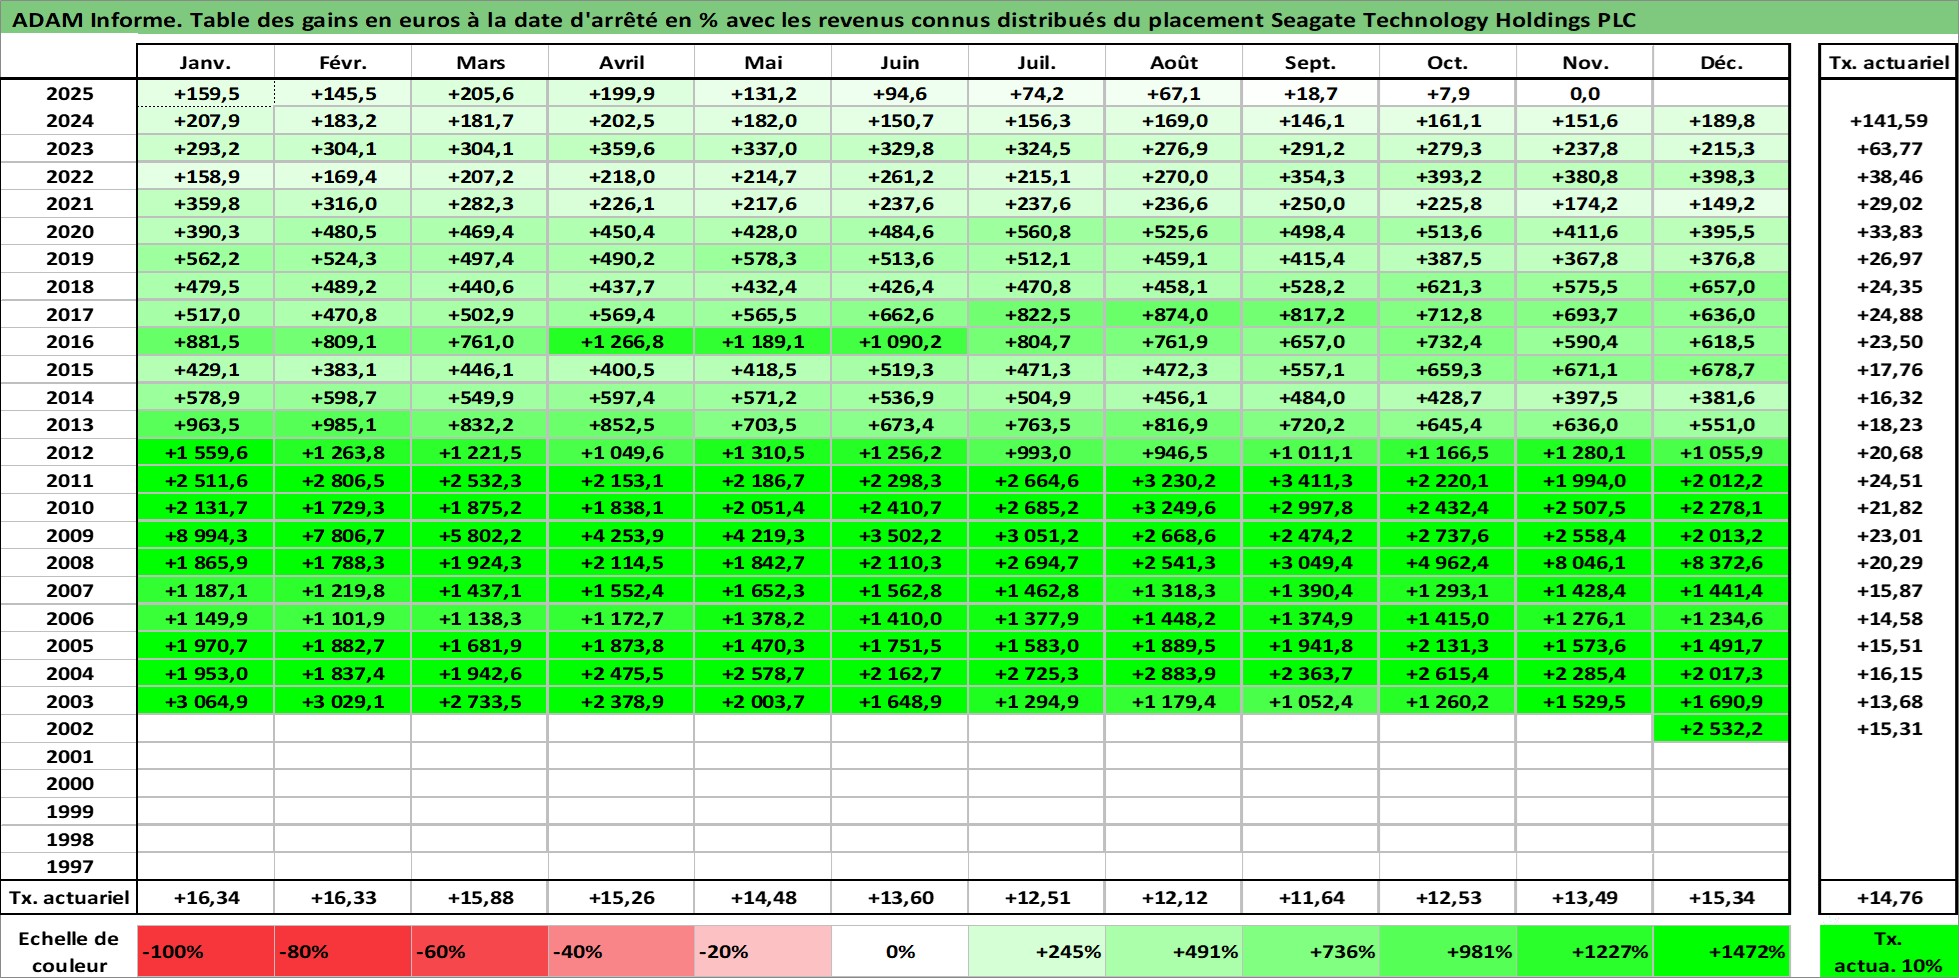The width and height of the screenshot is (1959, 978).
Task: Select the -60% color swatch
Action: pos(479,952)
